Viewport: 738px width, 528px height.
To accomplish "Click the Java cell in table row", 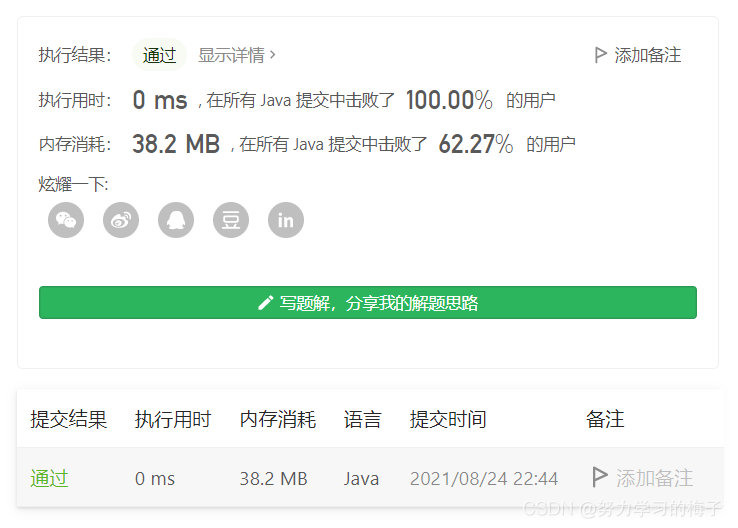I will pyautogui.click(x=361, y=479).
